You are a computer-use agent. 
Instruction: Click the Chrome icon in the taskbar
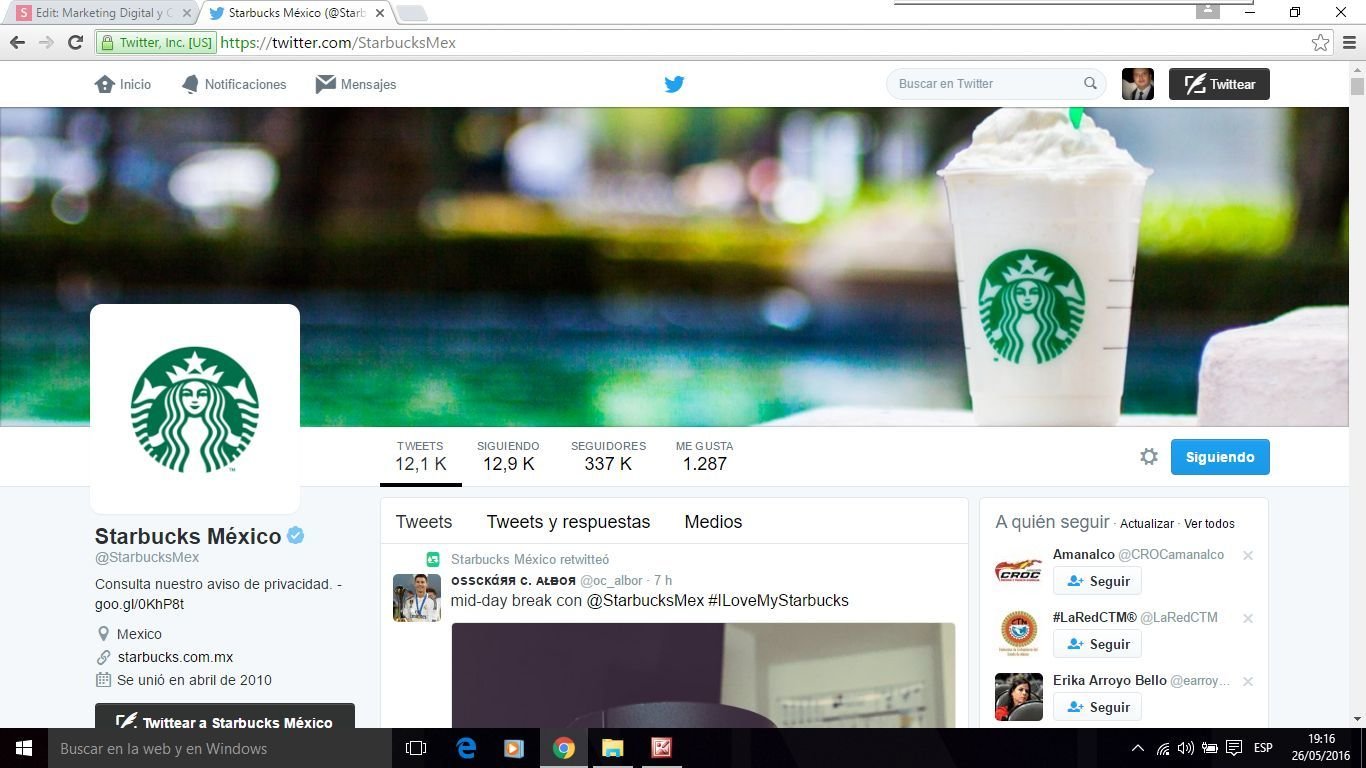click(564, 748)
